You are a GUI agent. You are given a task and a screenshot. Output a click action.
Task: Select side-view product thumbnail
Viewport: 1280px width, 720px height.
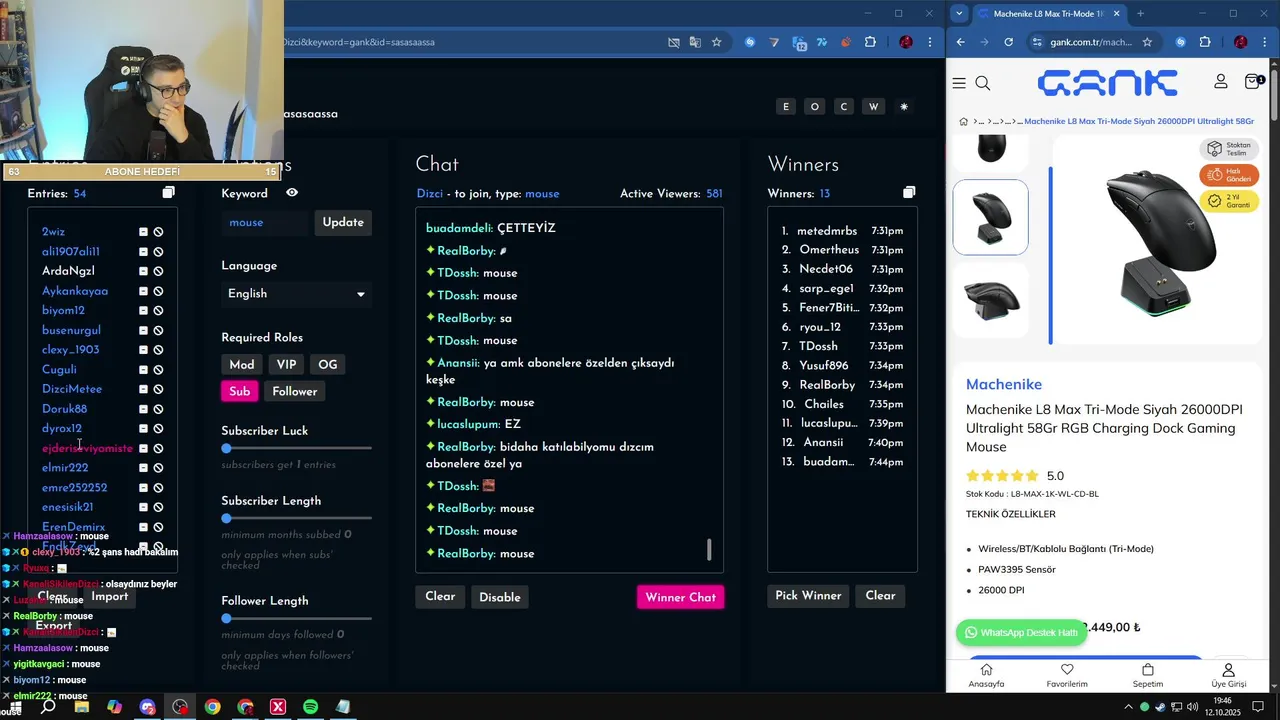(x=990, y=299)
